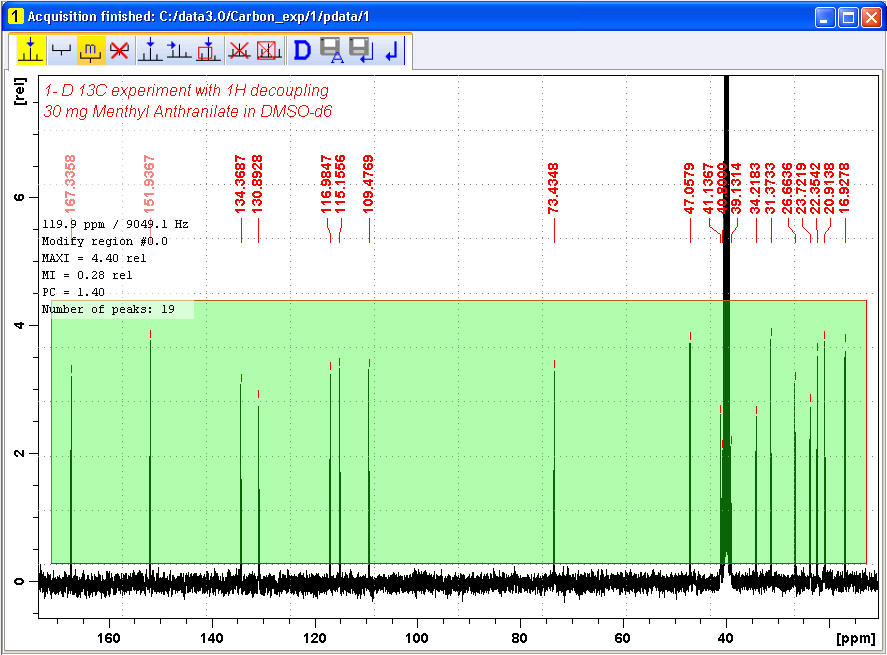Click title '1-D 13C experiment with 1H decoupling'

186,91
